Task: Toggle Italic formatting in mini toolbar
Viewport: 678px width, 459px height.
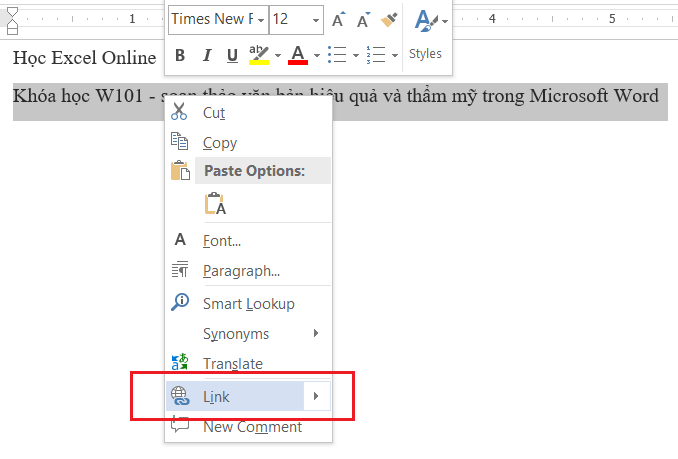Action: [x=207, y=55]
